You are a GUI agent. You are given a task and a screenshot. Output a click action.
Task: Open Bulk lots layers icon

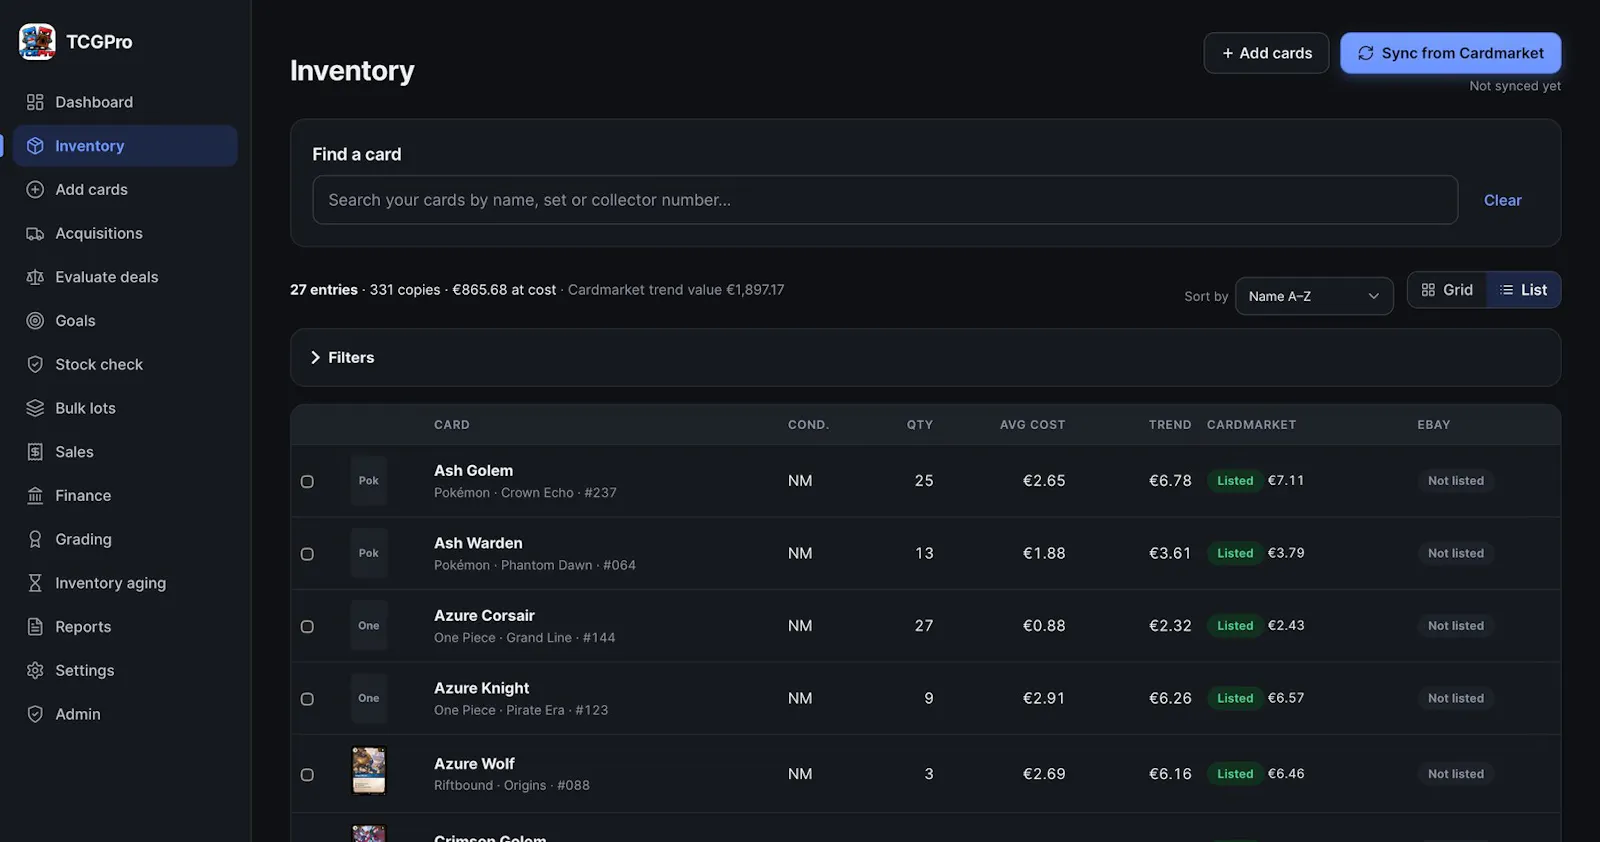[35, 408]
